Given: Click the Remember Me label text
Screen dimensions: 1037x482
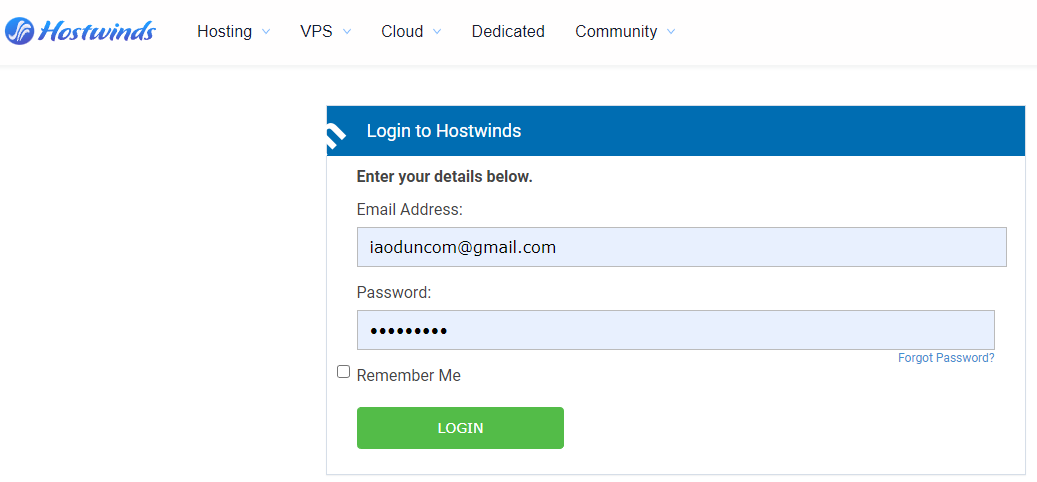Looking at the screenshot, I should pos(409,376).
